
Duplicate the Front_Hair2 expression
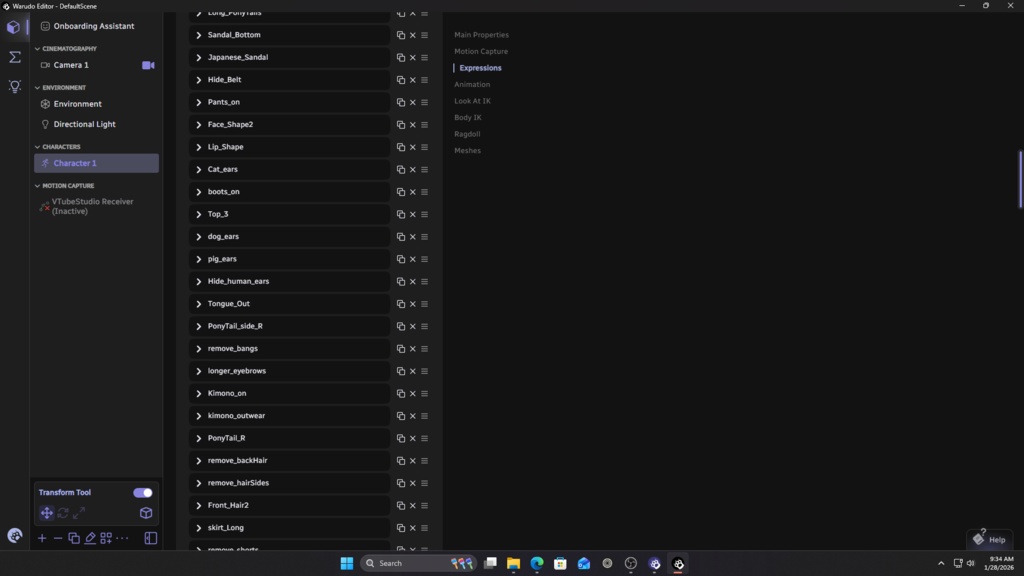(x=401, y=505)
